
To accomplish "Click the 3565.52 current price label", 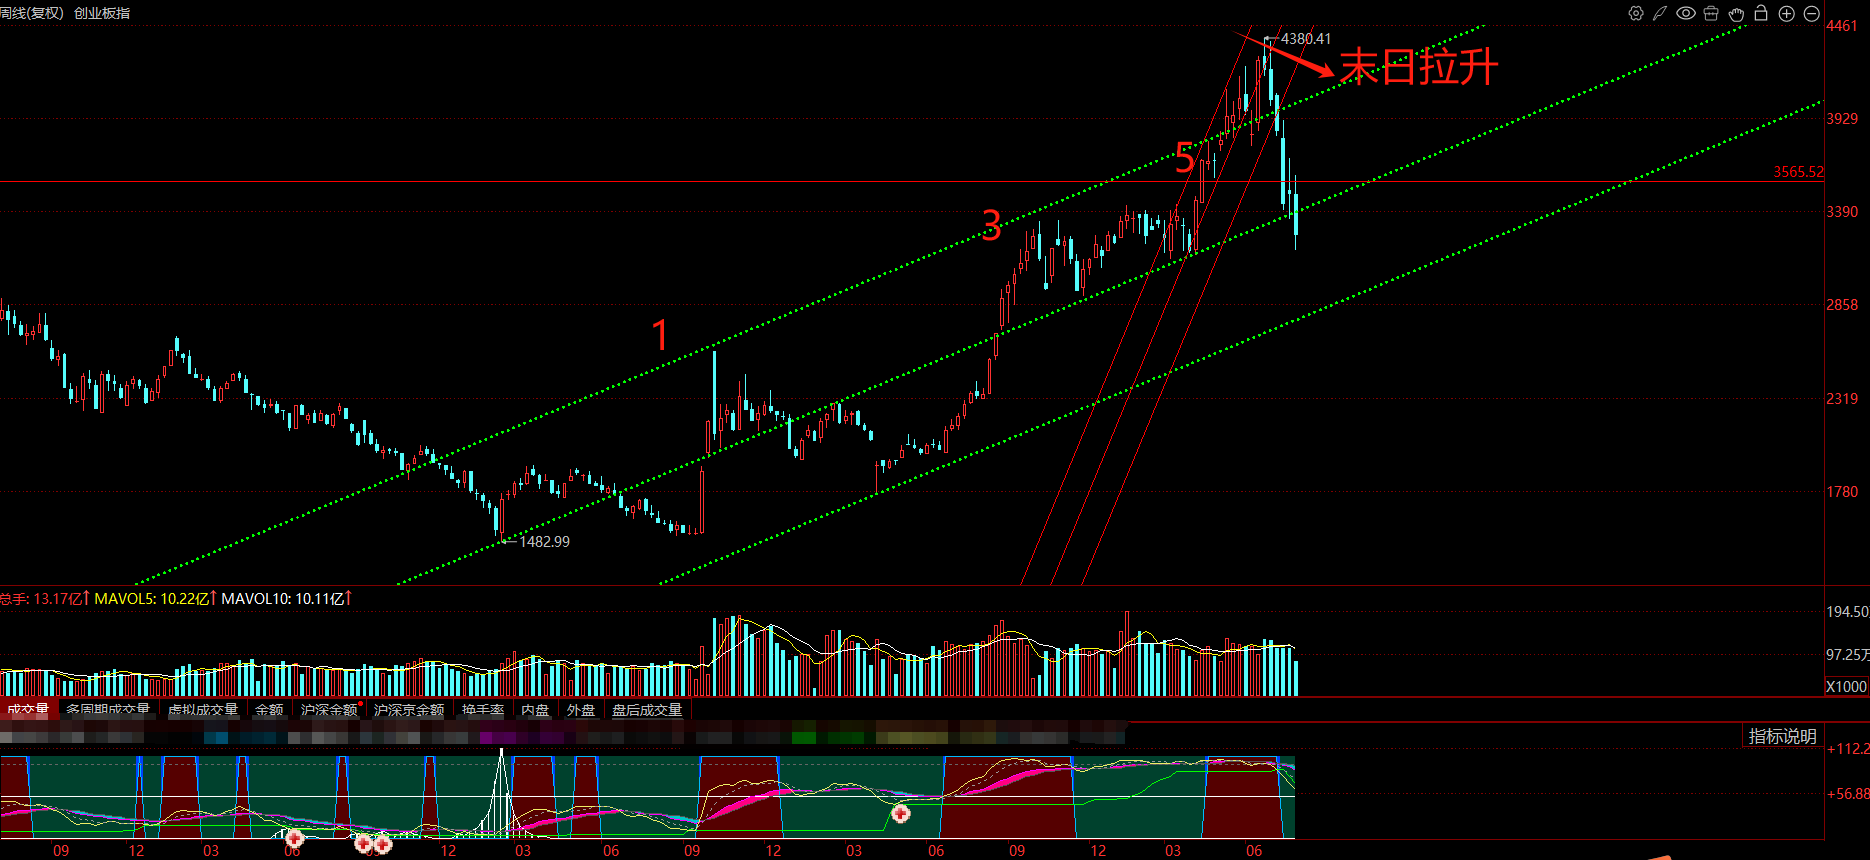I will (1798, 172).
